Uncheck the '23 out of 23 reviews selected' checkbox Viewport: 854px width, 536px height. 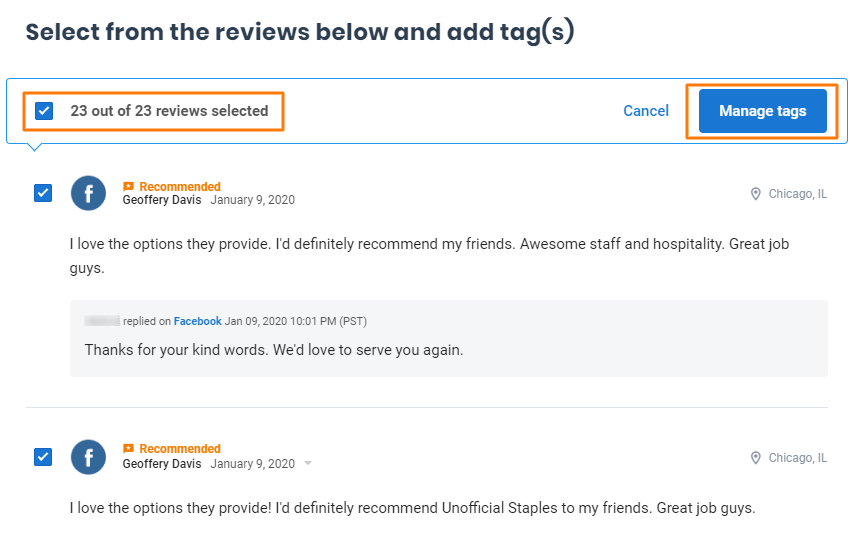[x=44, y=111]
